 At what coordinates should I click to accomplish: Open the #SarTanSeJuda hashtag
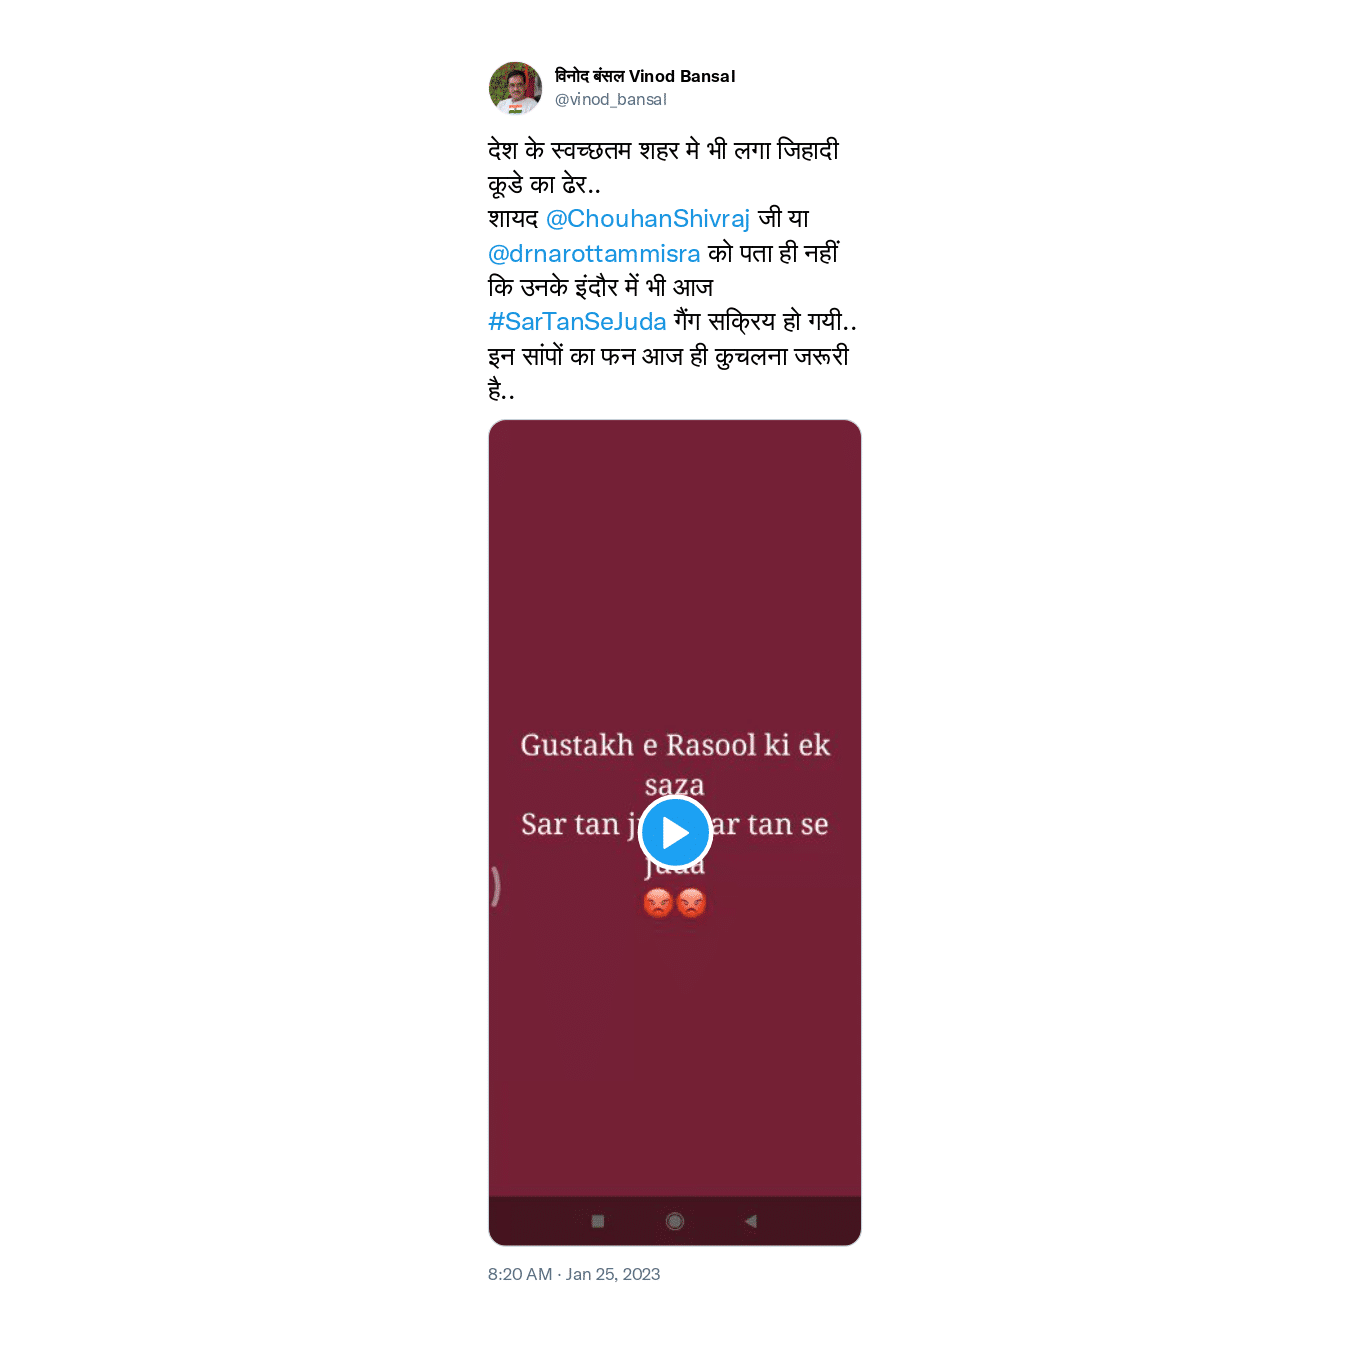coord(577,322)
